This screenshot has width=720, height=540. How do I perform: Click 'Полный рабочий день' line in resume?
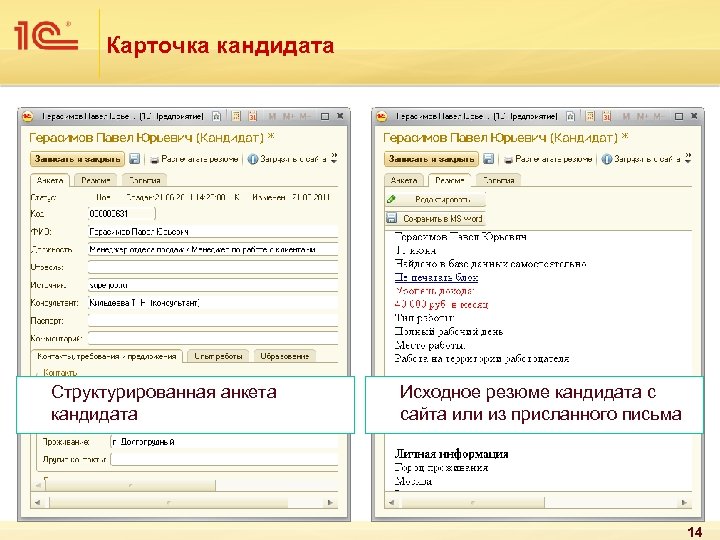449,332
